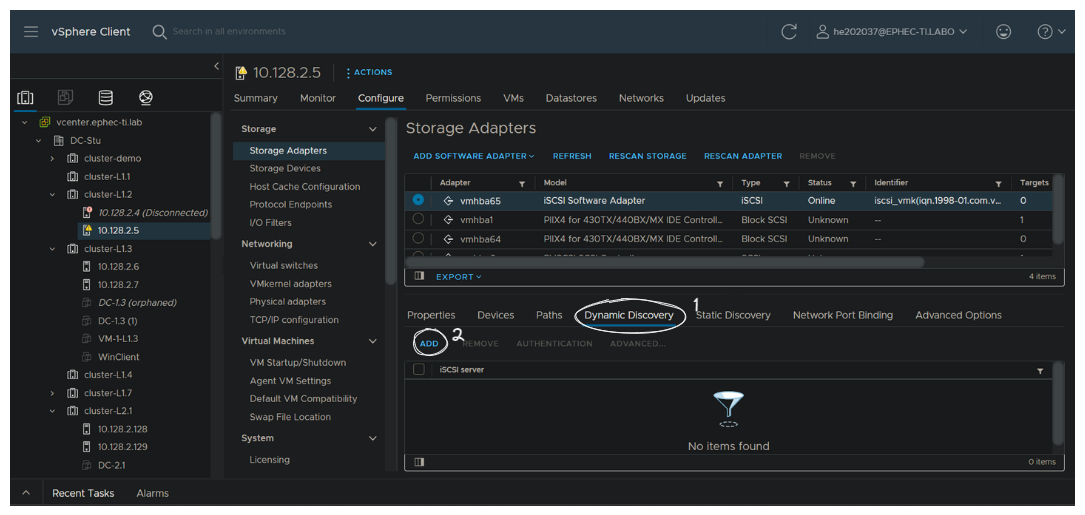Filter the Type column
1085x515 pixels.
point(786,184)
